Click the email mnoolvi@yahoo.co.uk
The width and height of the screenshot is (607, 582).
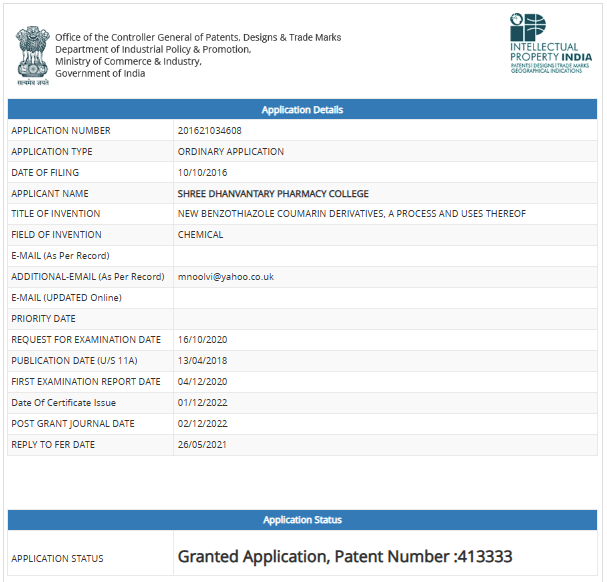226,277
